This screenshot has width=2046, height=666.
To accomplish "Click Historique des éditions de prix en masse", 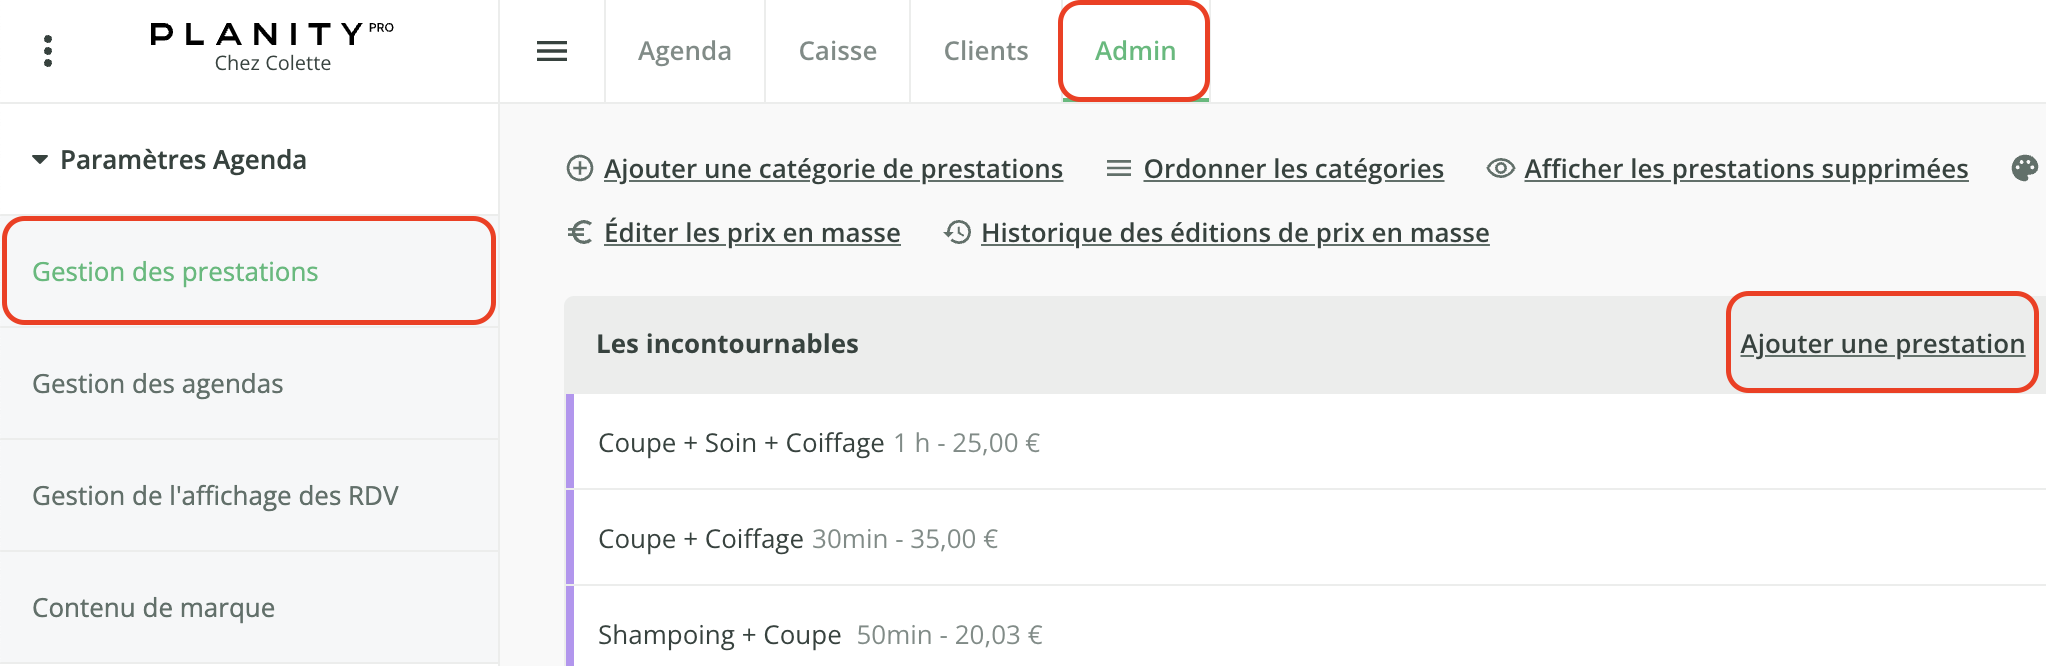I will 1235,232.
